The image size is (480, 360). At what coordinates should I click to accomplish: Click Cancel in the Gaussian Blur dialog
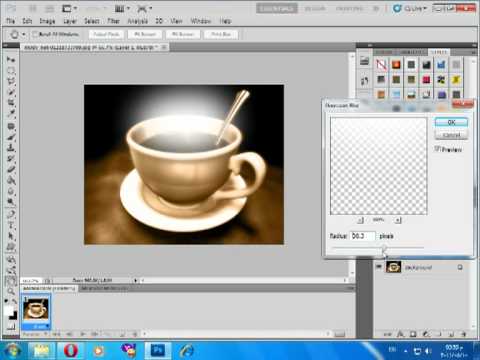[451, 135]
